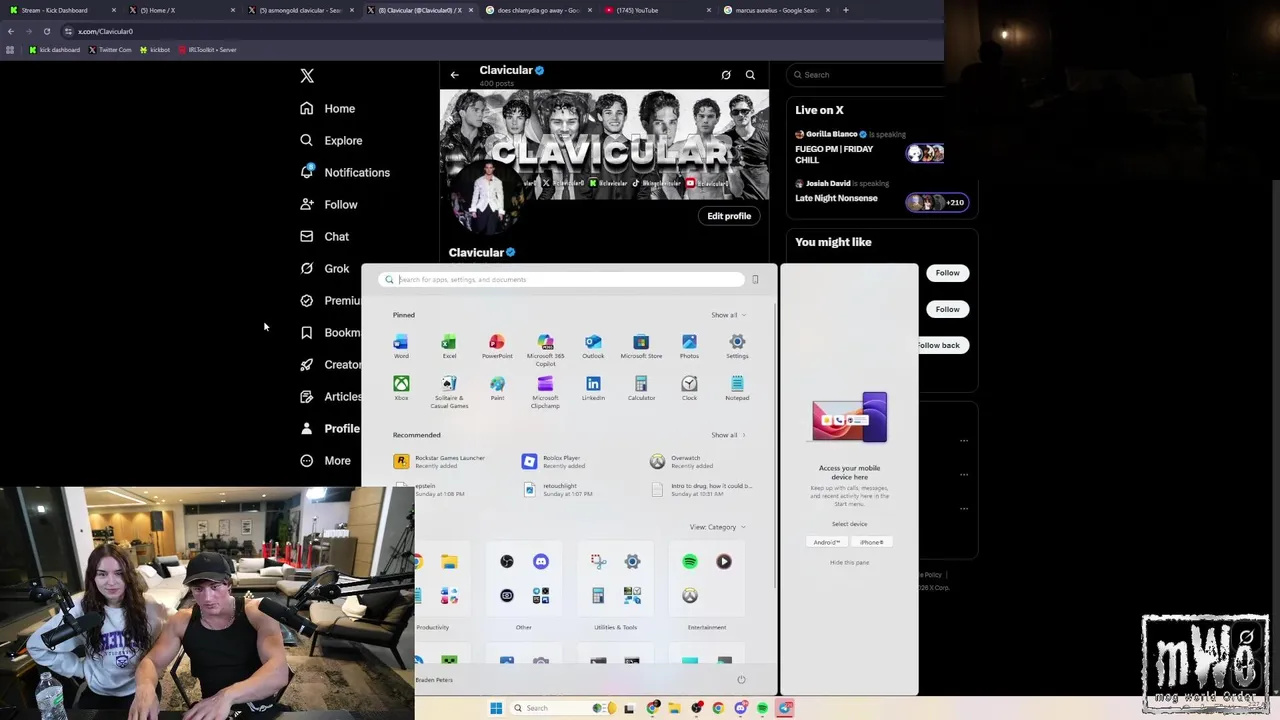Image resolution: width=1280 pixels, height=720 pixels.
Task: Select iPhone device button
Action: pyautogui.click(x=871, y=542)
